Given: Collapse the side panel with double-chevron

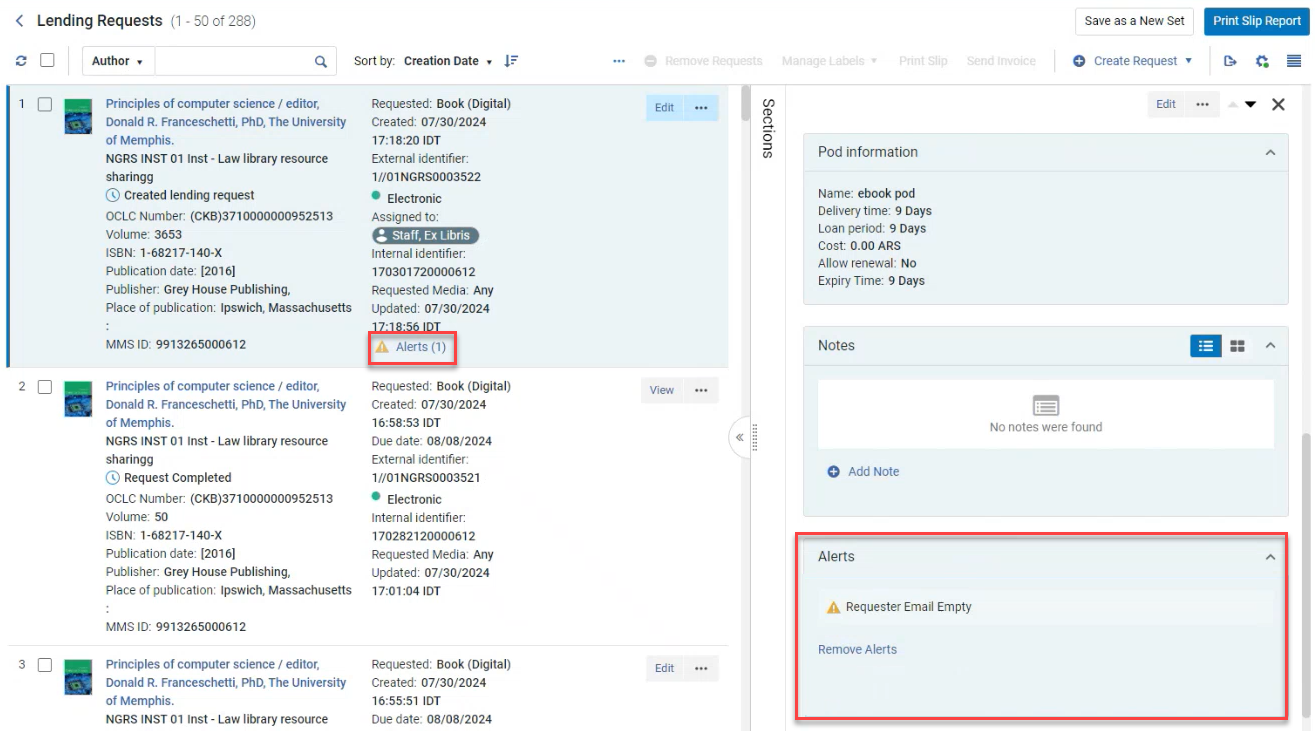Looking at the screenshot, I should 740,437.
